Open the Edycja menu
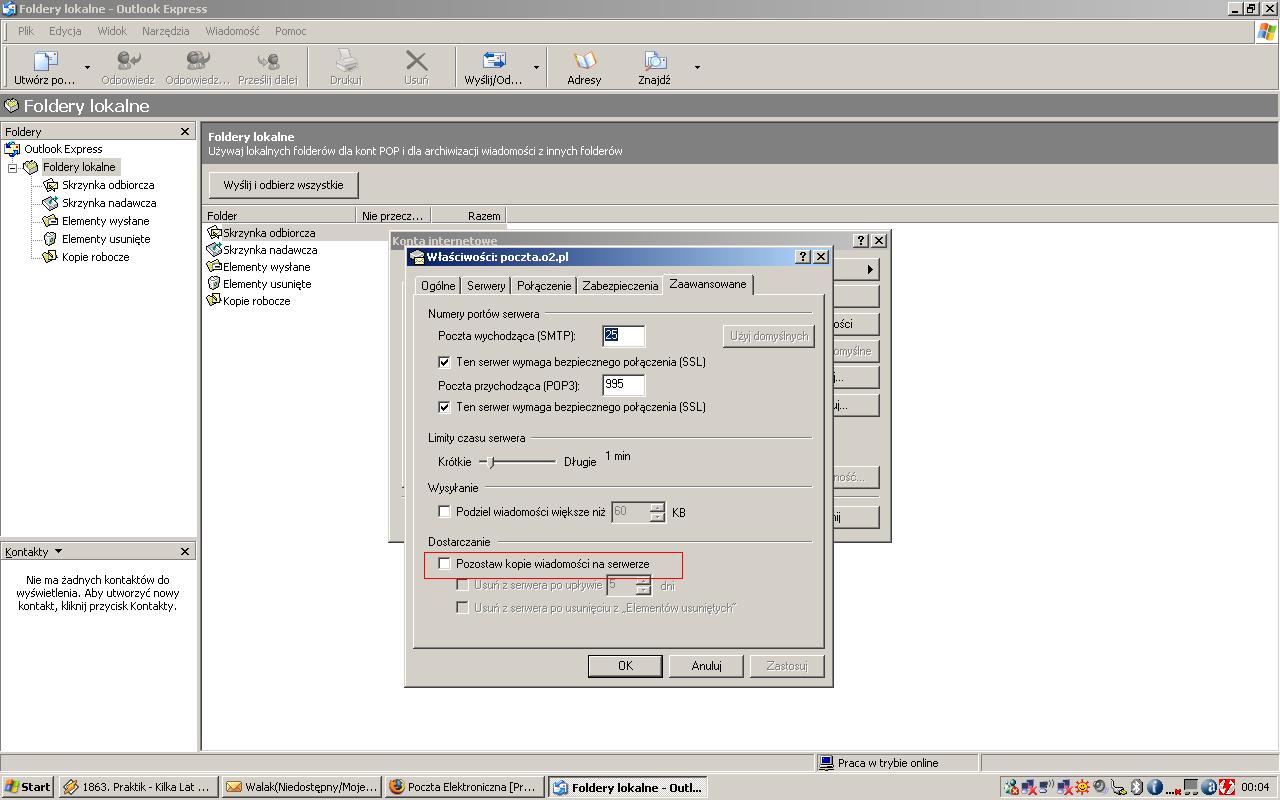Screen dimensions: 1280x800 (x=65, y=31)
